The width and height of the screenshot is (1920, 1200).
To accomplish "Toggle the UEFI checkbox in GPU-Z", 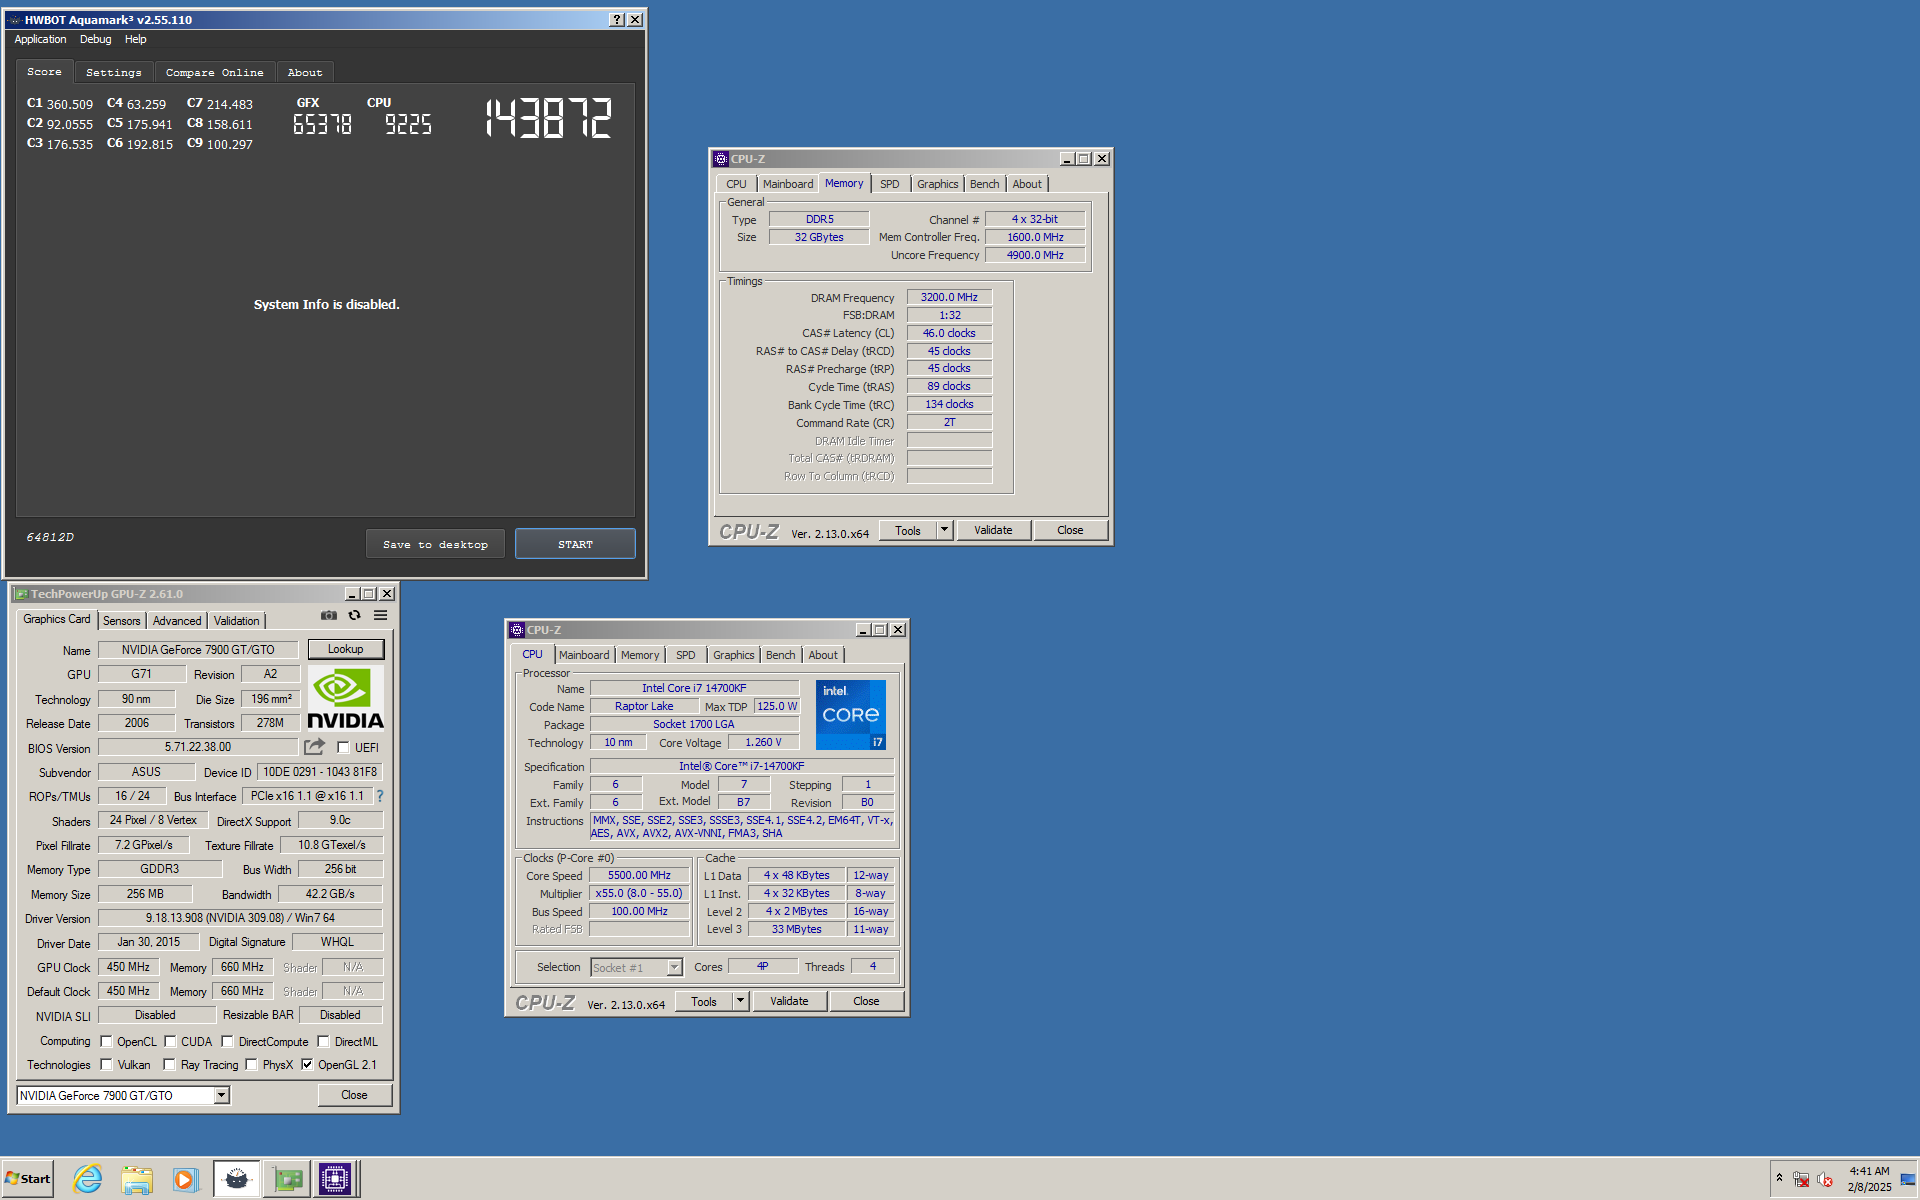I will tap(343, 748).
